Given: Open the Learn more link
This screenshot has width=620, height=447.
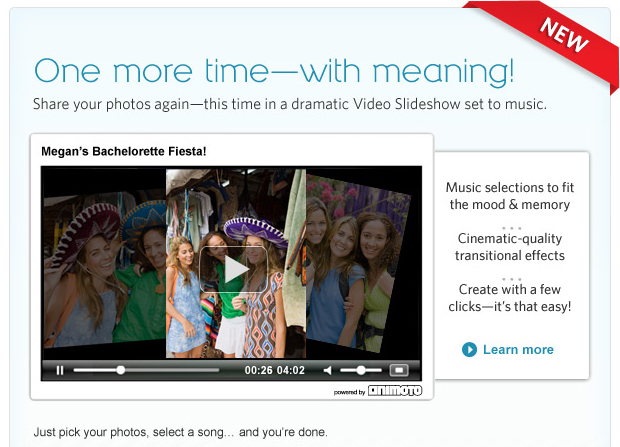Looking at the screenshot, I should pyautogui.click(x=517, y=349).
